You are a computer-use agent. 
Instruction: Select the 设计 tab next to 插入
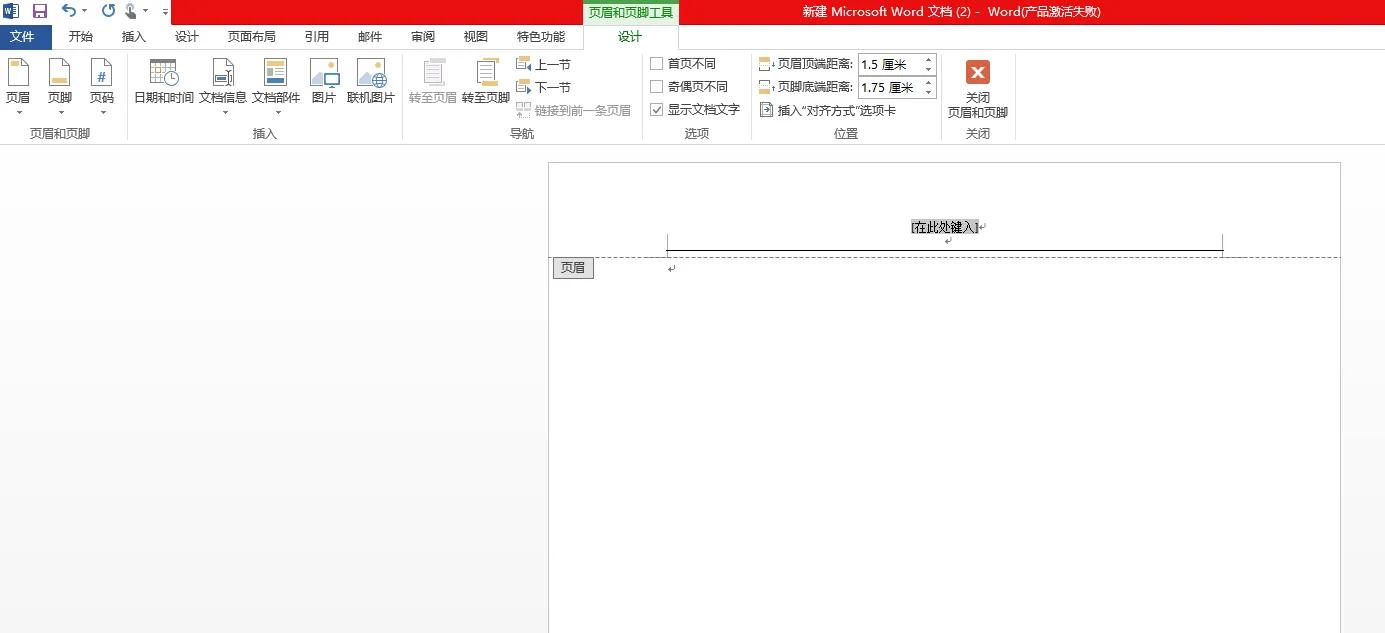coord(187,37)
